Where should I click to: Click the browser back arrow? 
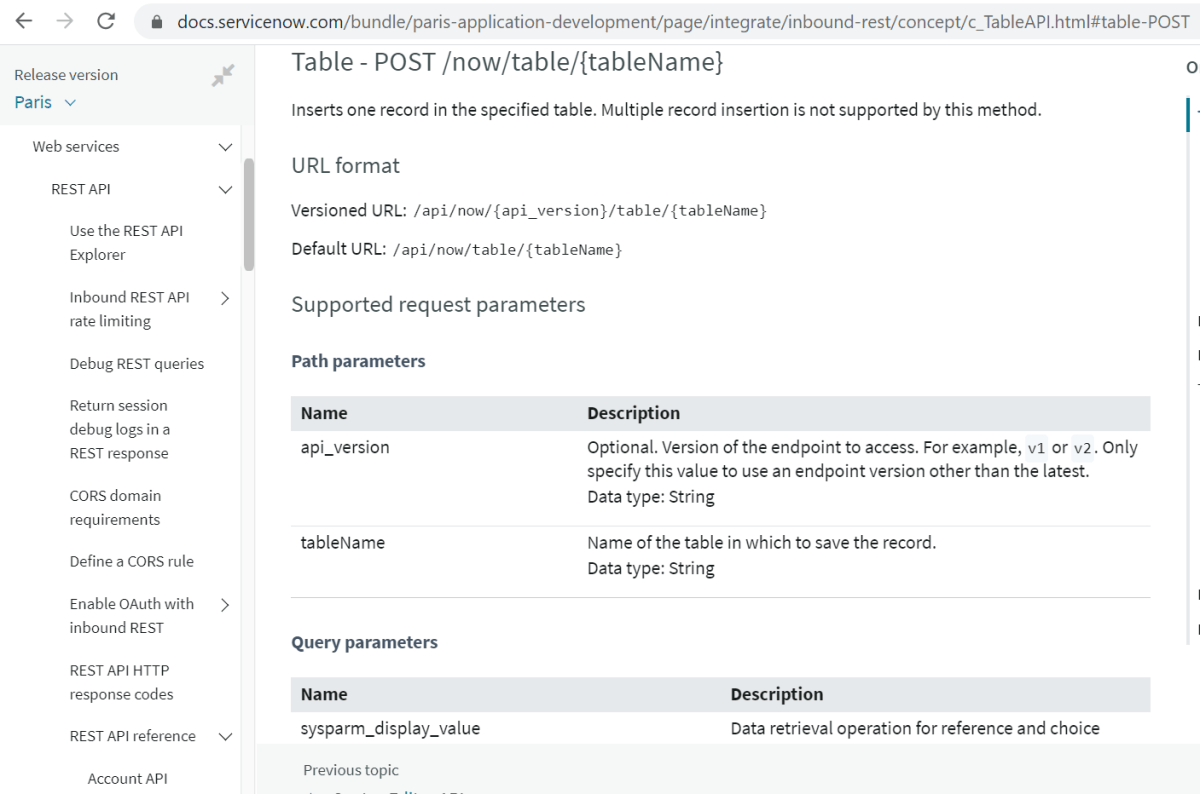(24, 21)
